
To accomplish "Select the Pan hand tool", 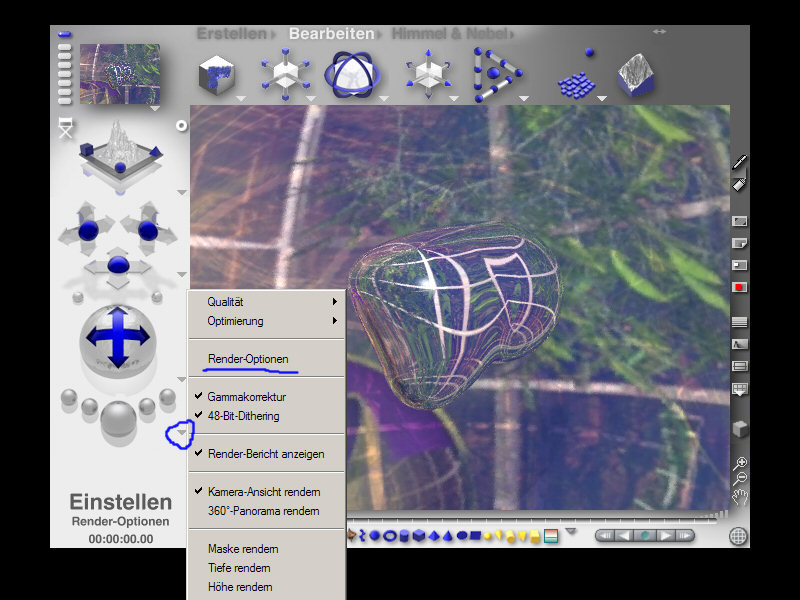I will (x=740, y=496).
